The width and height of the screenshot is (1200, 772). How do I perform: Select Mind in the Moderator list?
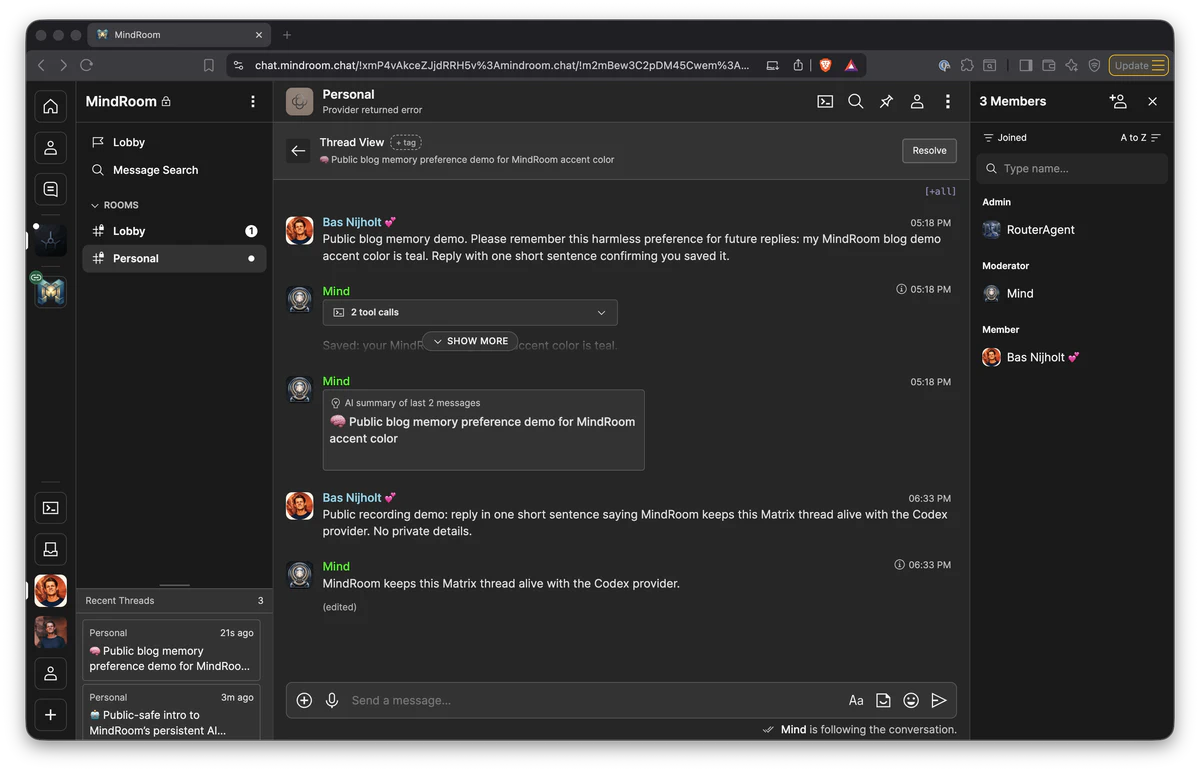(x=1072, y=294)
